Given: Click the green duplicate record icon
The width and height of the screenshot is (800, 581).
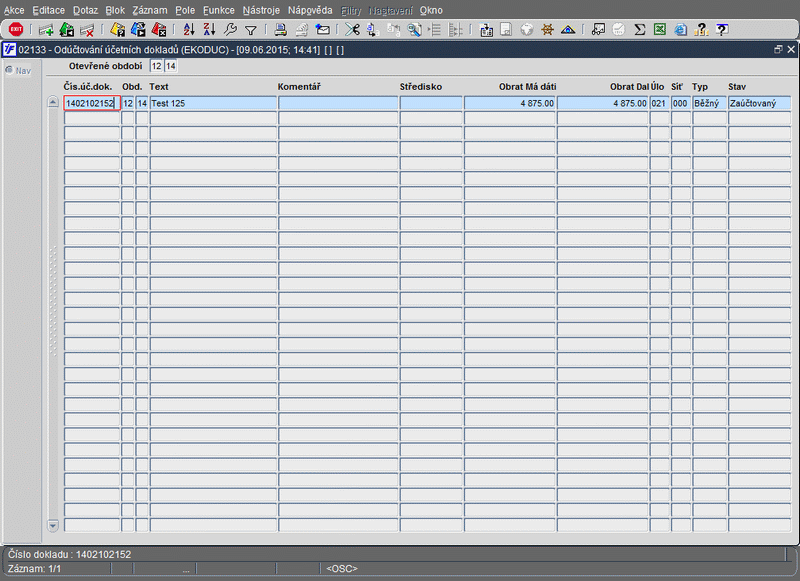Looking at the screenshot, I should (67, 30).
